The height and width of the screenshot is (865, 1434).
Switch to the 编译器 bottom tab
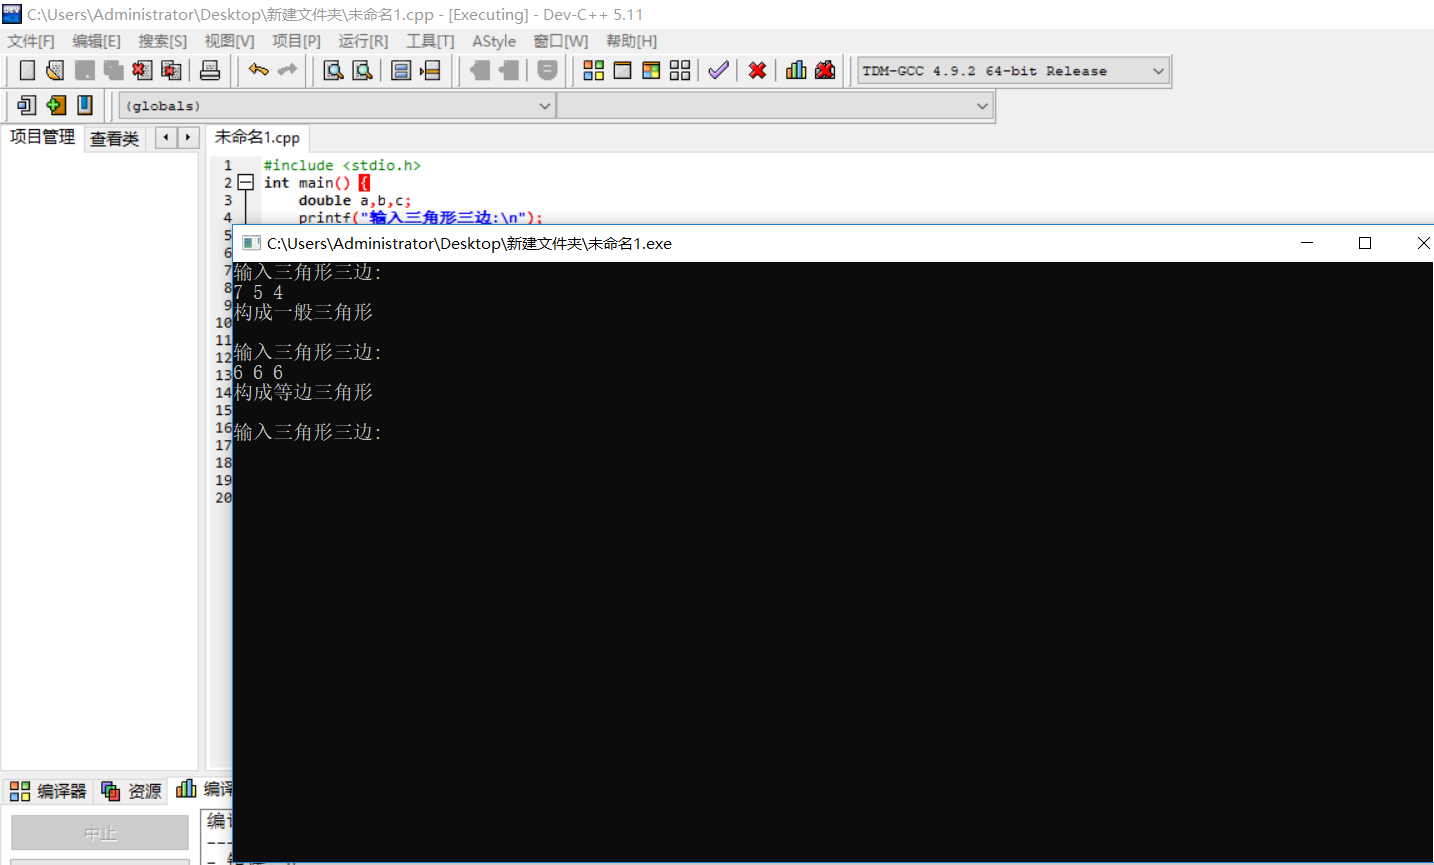[48, 791]
